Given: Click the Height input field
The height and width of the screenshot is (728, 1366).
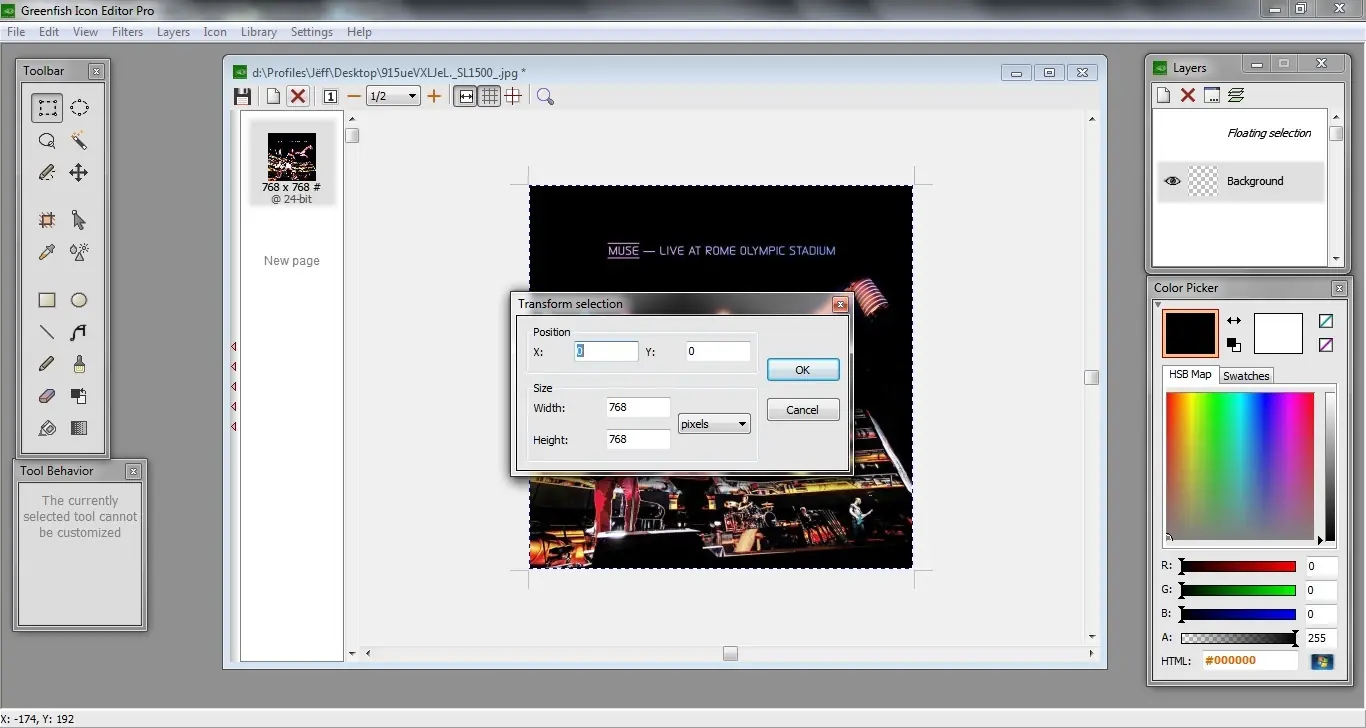Looking at the screenshot, I should pyautogui.click(x=638, y=440).
